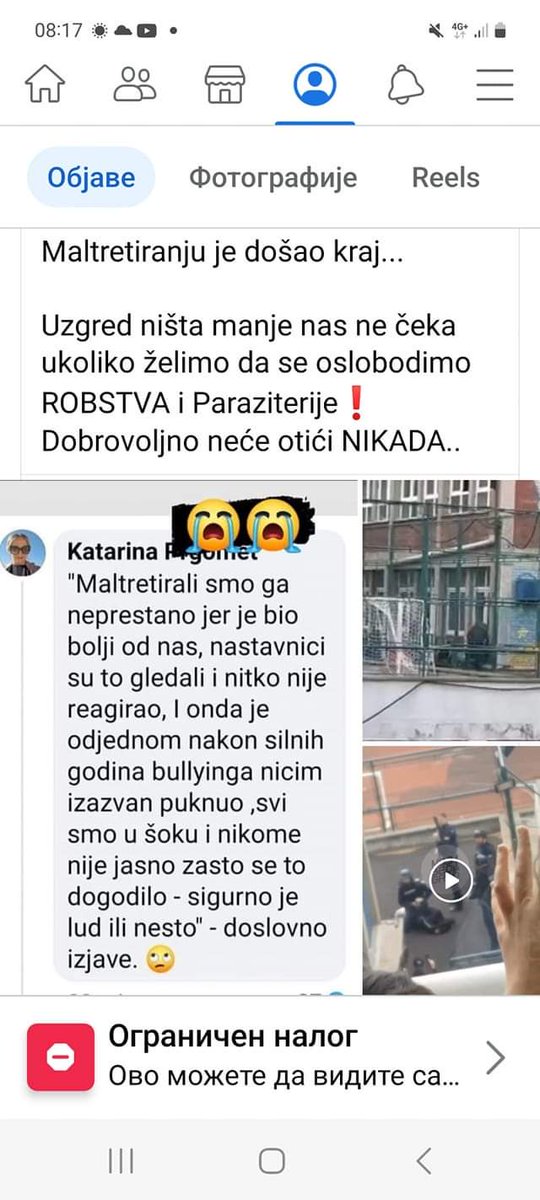Screen dimensions: 540x1200
Task: Switch to the Фотографије tab
Action: [x=273, y=178]
